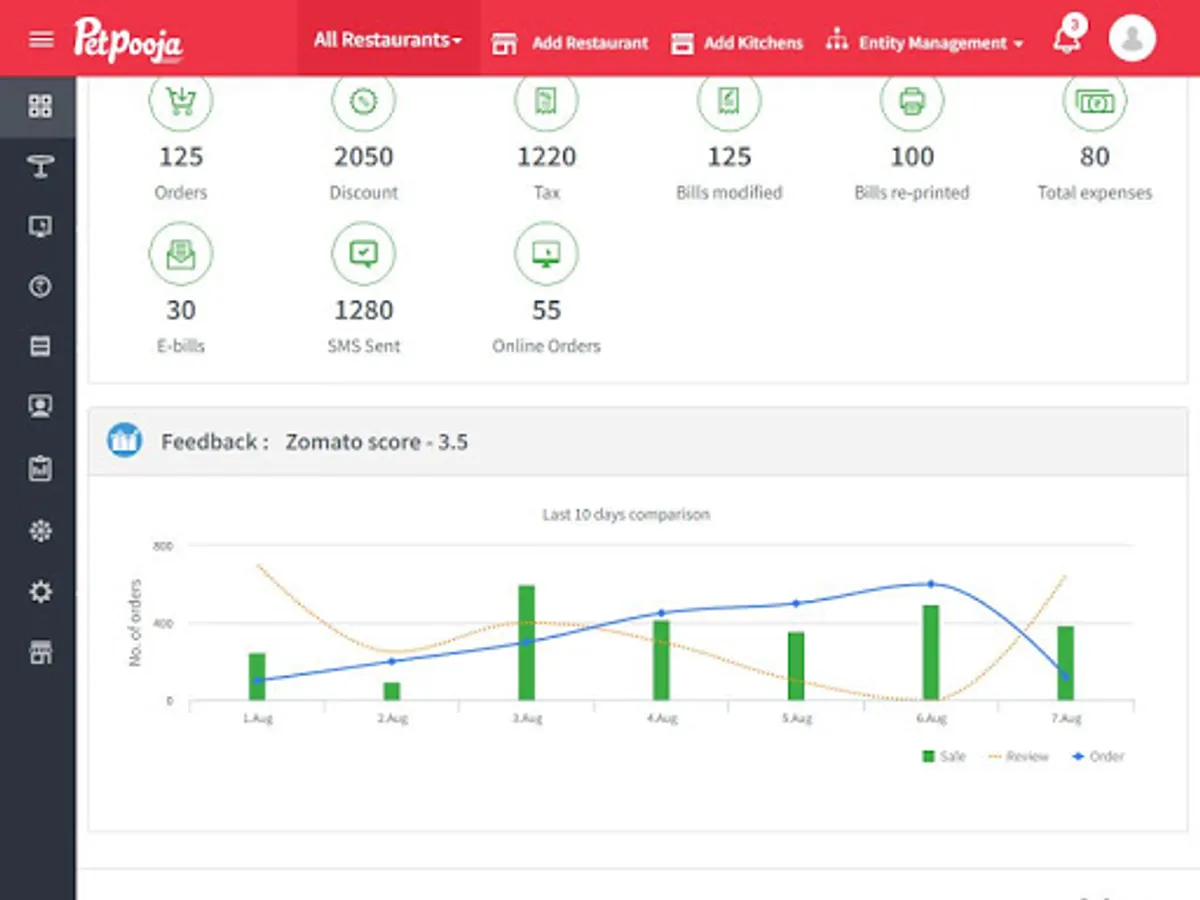The height and width of the screenshot is (900, 1200).
Task: Click the Total expenses money icon
Action: 1095,101
